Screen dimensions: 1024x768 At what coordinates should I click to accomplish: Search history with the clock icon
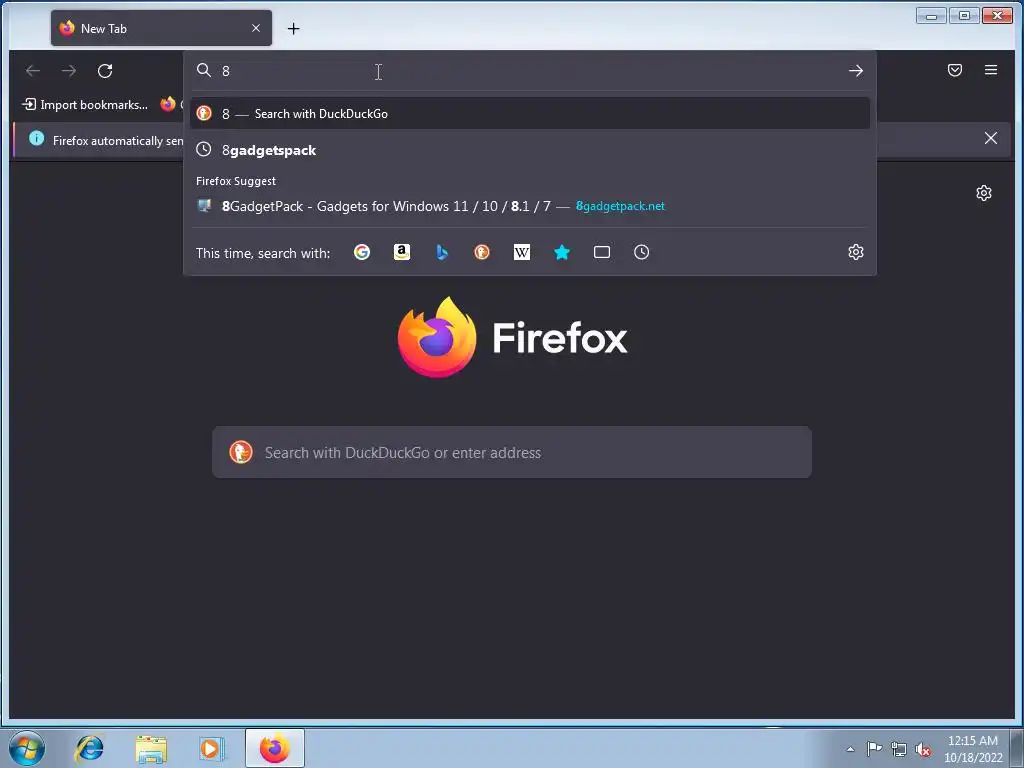(641, 252)
